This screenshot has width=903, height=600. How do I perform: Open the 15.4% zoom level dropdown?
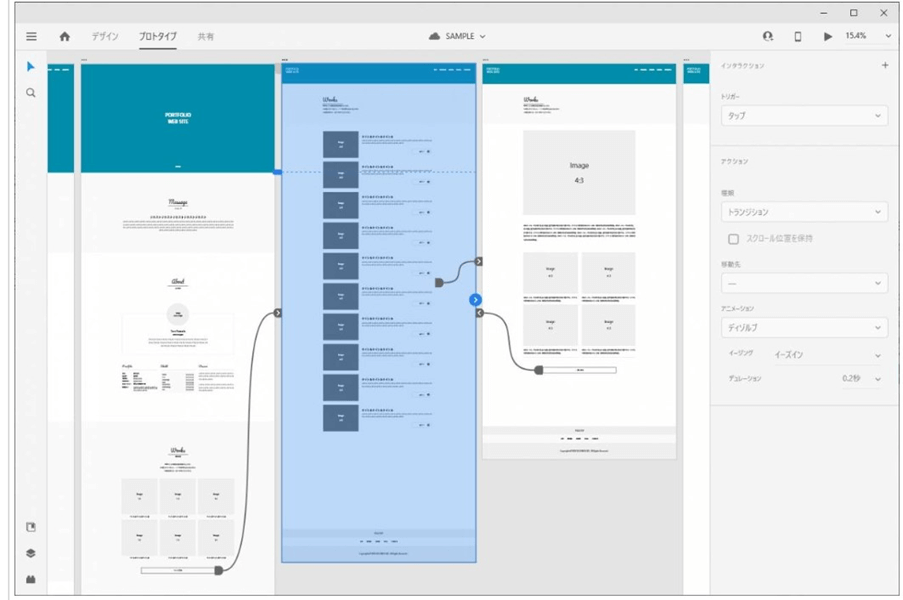point(868,36)
